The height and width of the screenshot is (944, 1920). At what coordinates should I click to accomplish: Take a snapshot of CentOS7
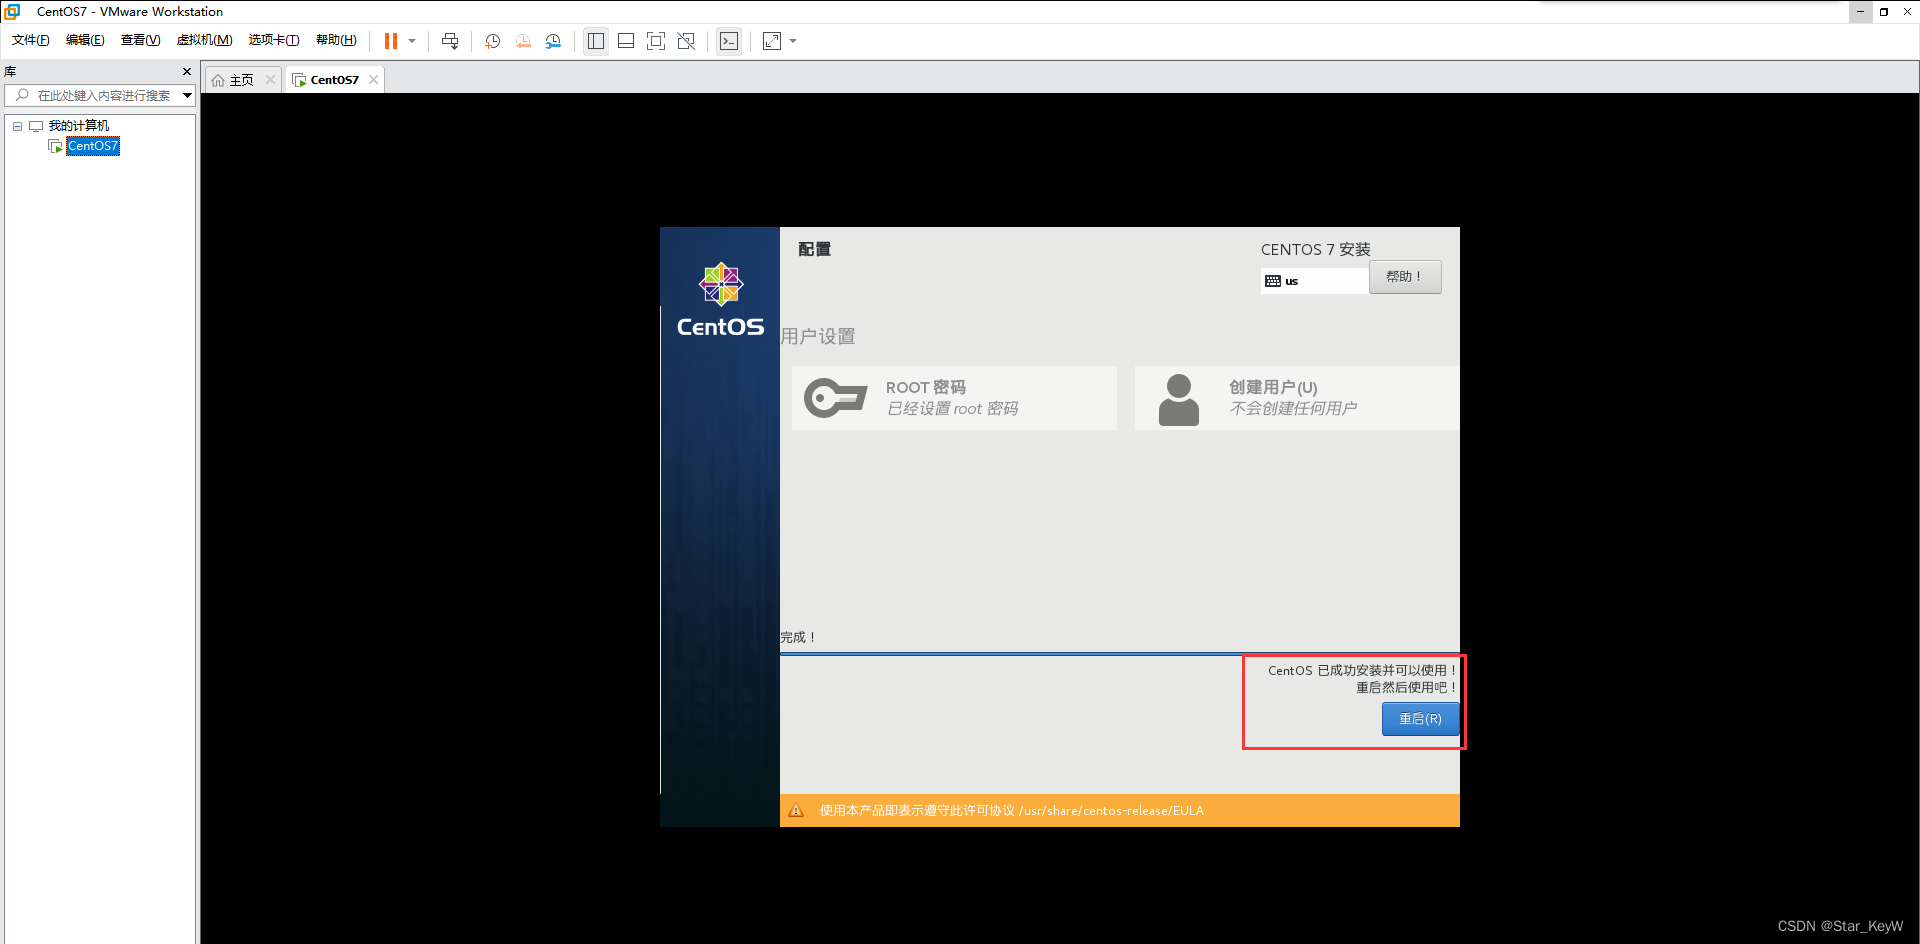pyautogui.click(x=492, y=41)
